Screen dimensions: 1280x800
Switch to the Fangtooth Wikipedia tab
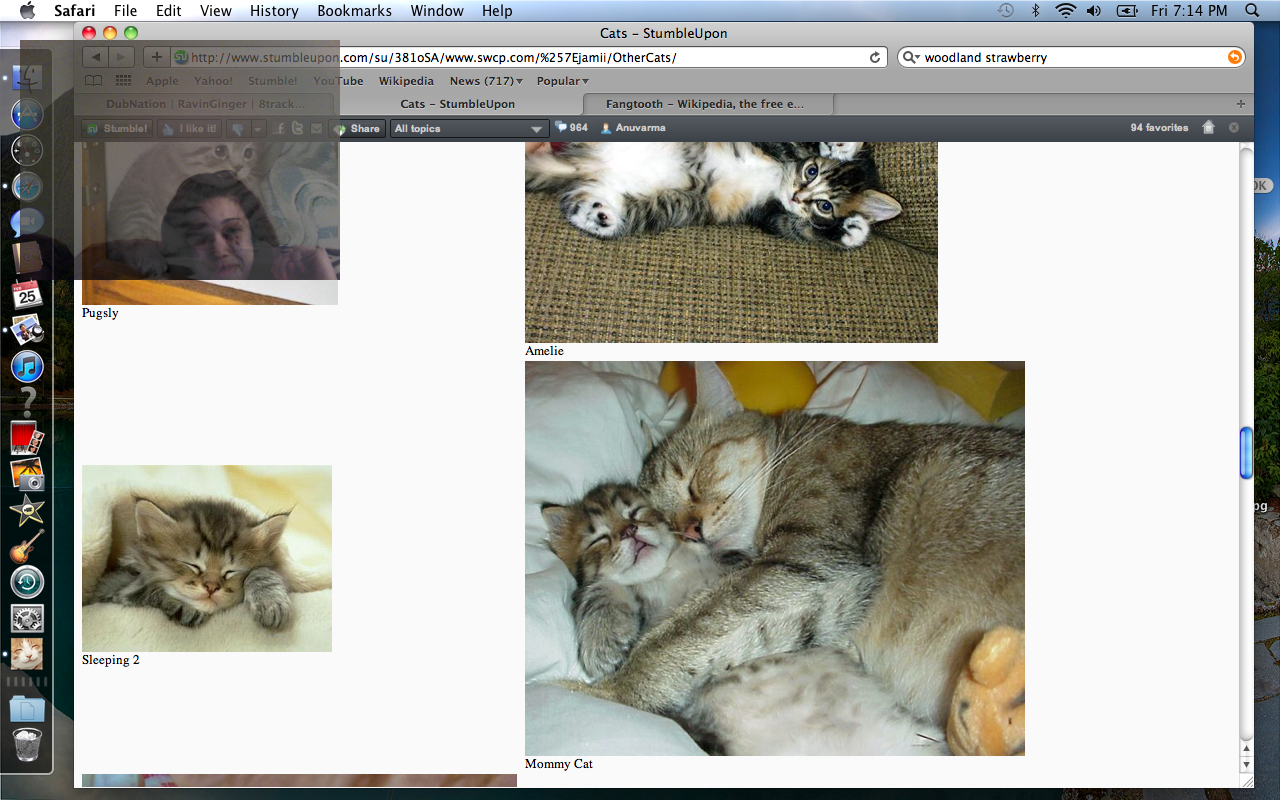(705, 104)
